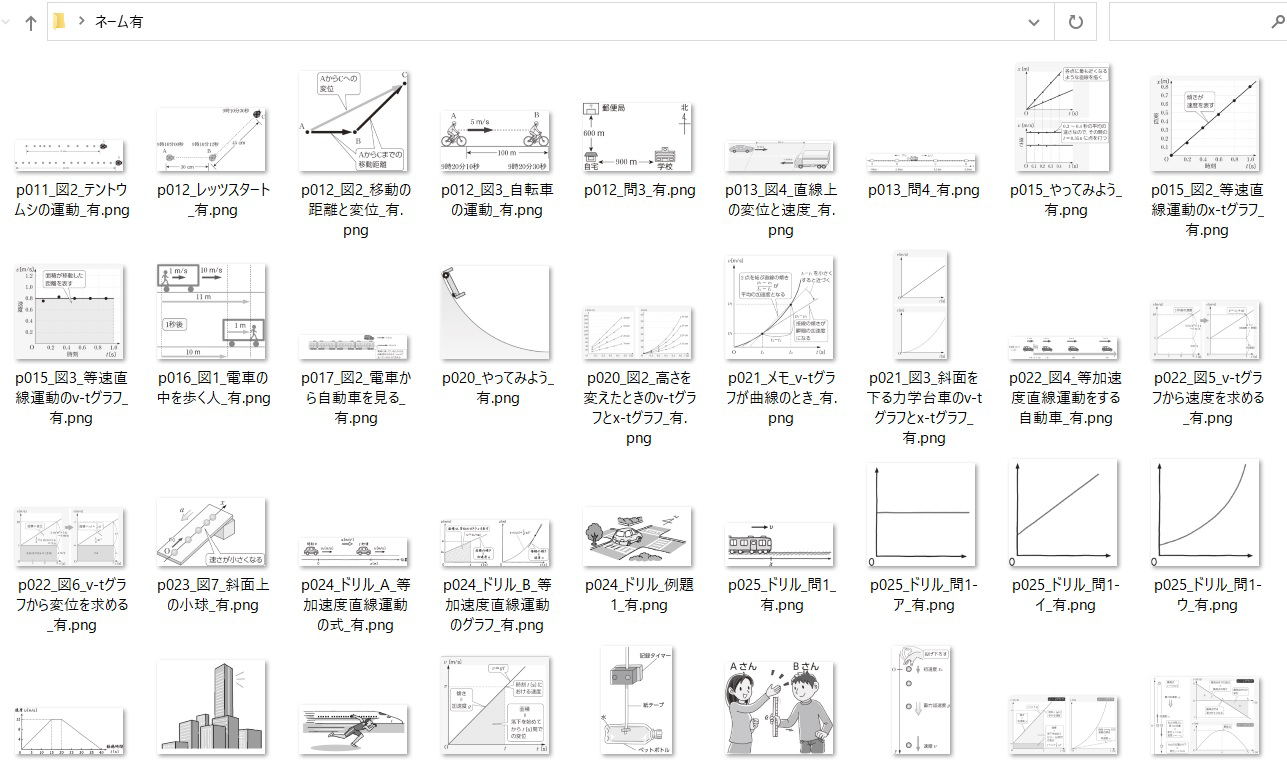
Task: Click the search box field
Action: [x=1197, y=21]
